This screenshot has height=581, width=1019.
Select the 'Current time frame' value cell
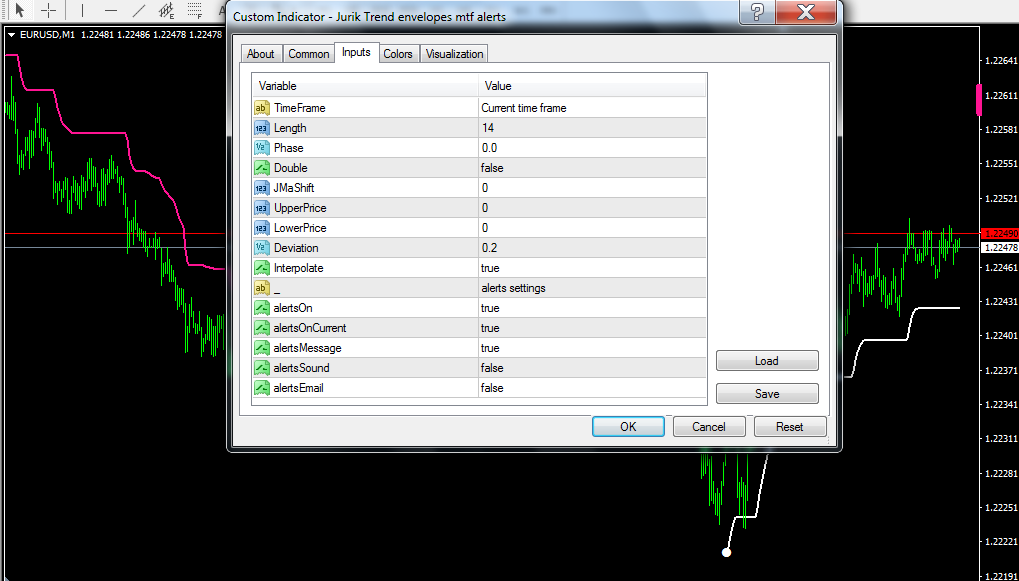[592, 108]
